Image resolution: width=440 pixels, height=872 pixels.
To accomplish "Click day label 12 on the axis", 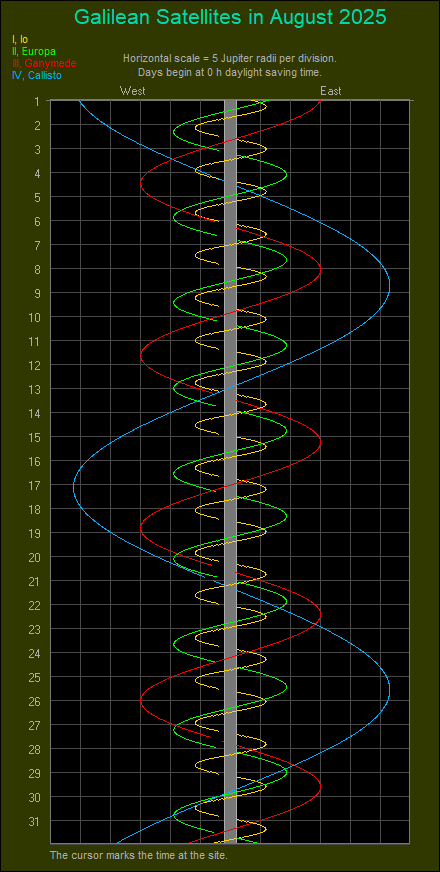I will point(34,365).
